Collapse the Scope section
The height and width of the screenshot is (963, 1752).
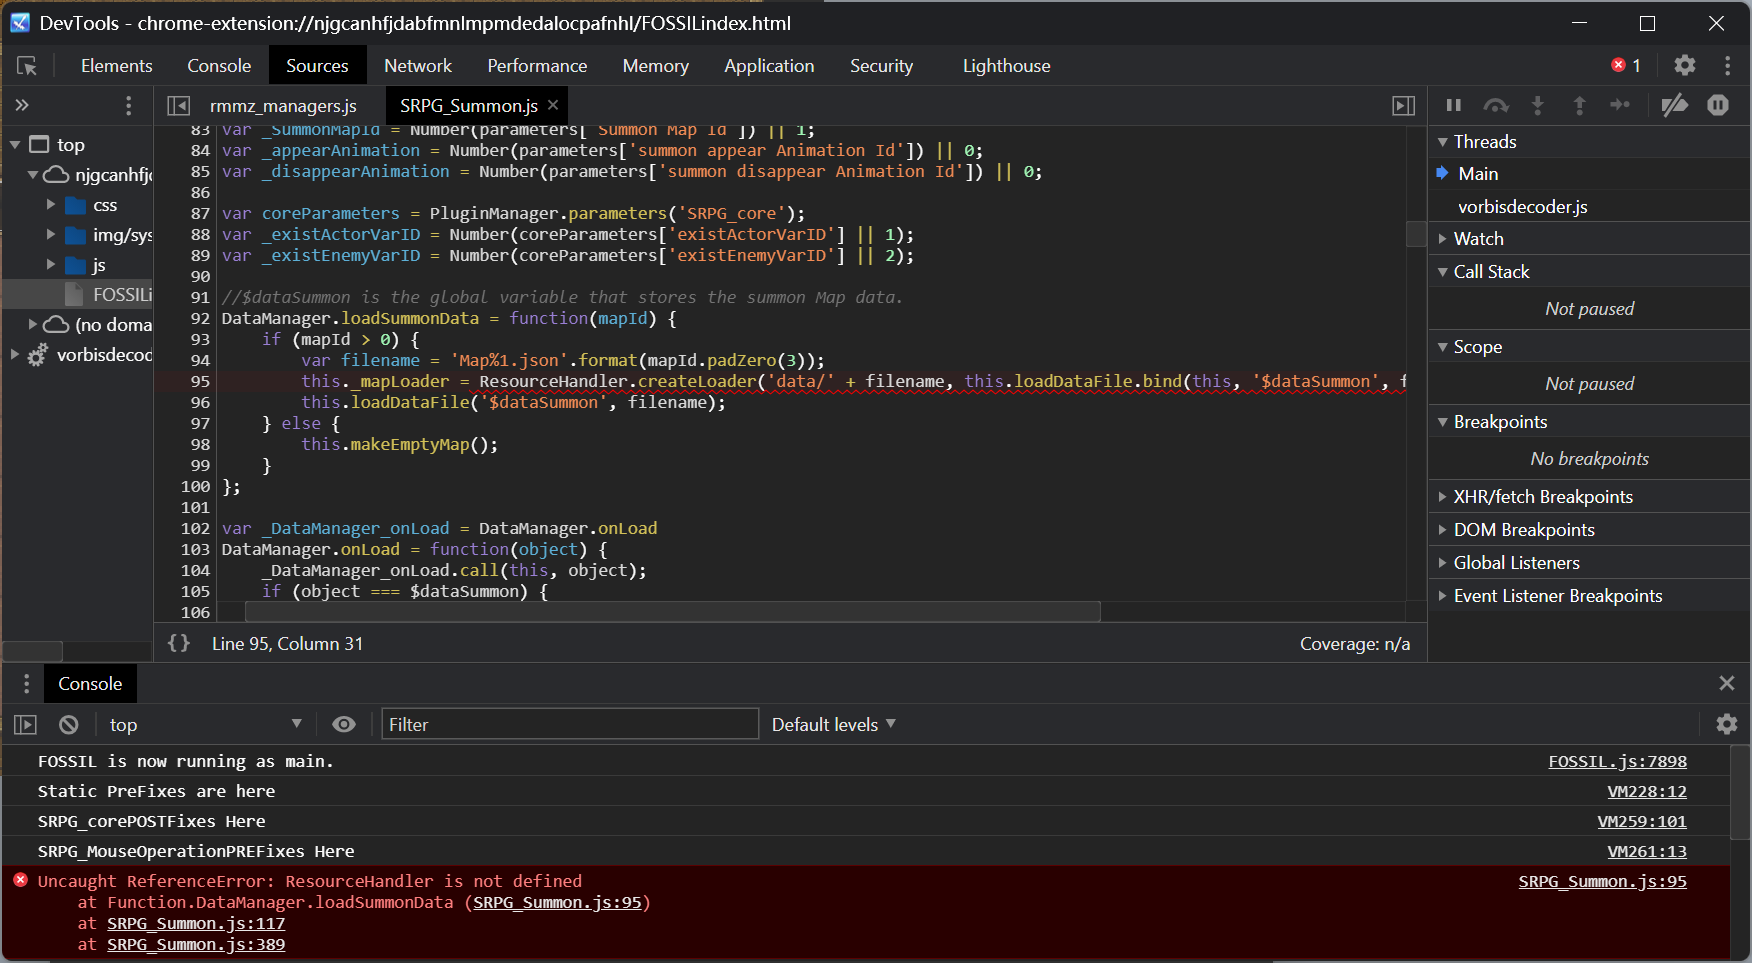[x=1443, y=347]
